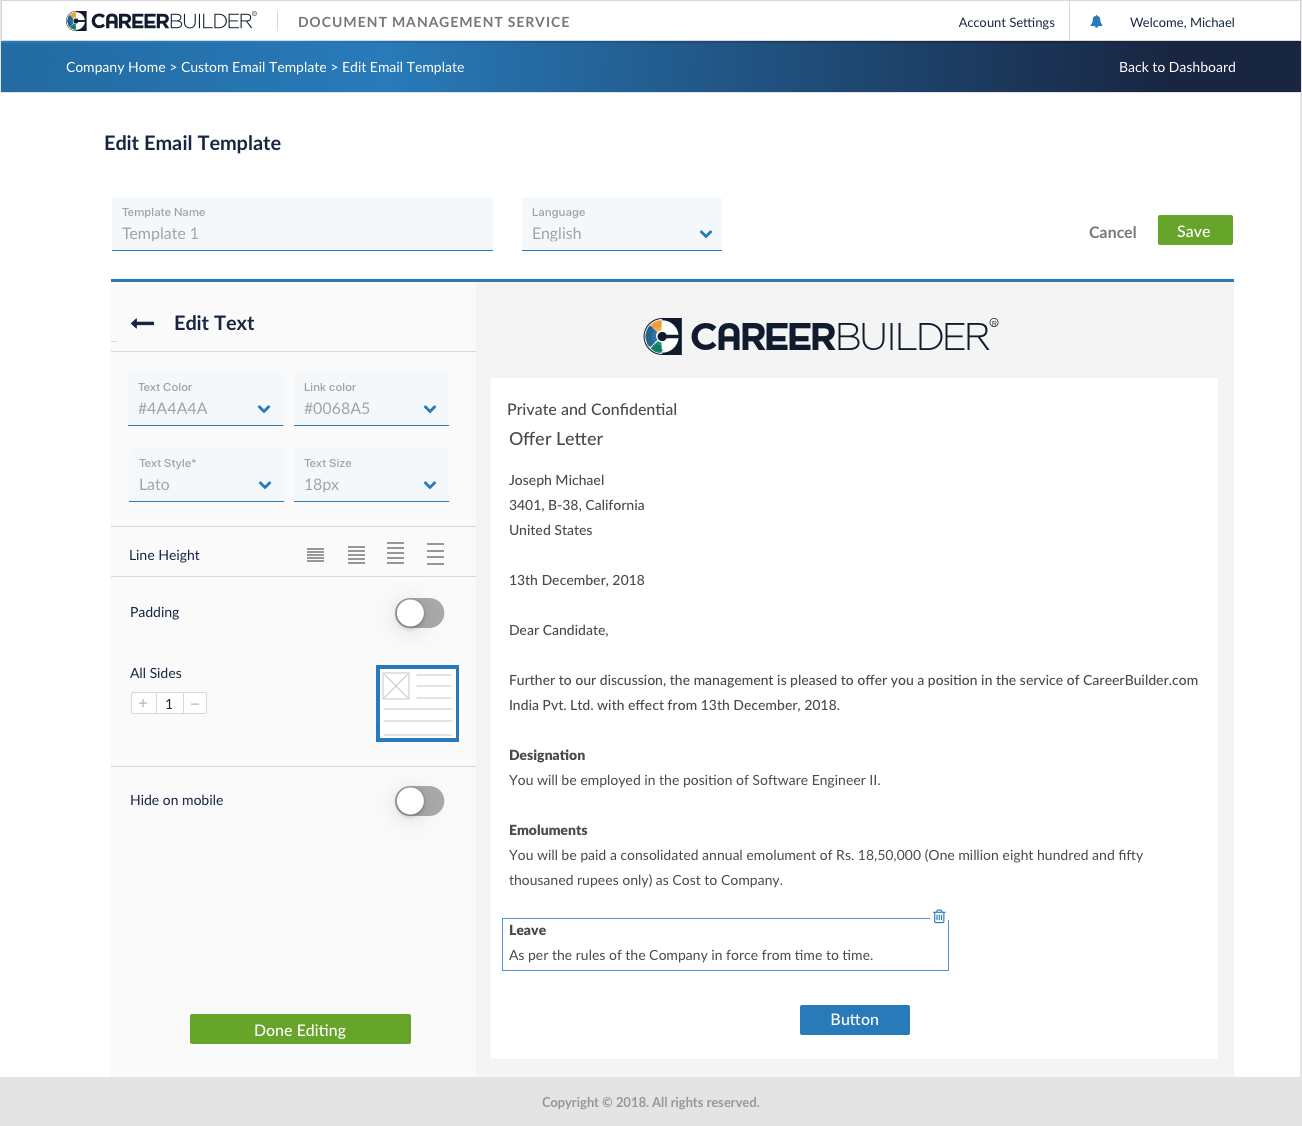
Task: Click the 'Joseph Michael' name line
Action: coord(557,480)
